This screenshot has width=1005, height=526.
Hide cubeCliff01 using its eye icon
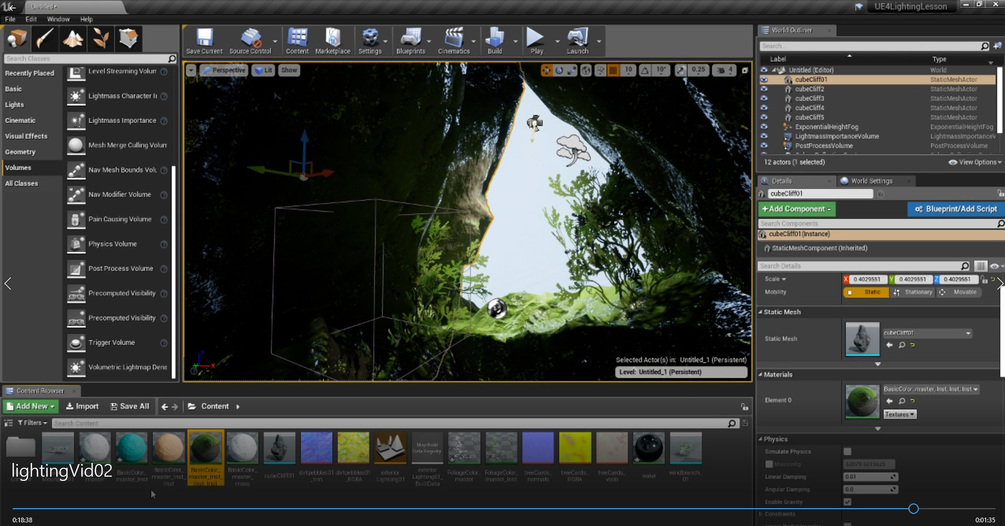pyautogui.click(x=764, y=79)
